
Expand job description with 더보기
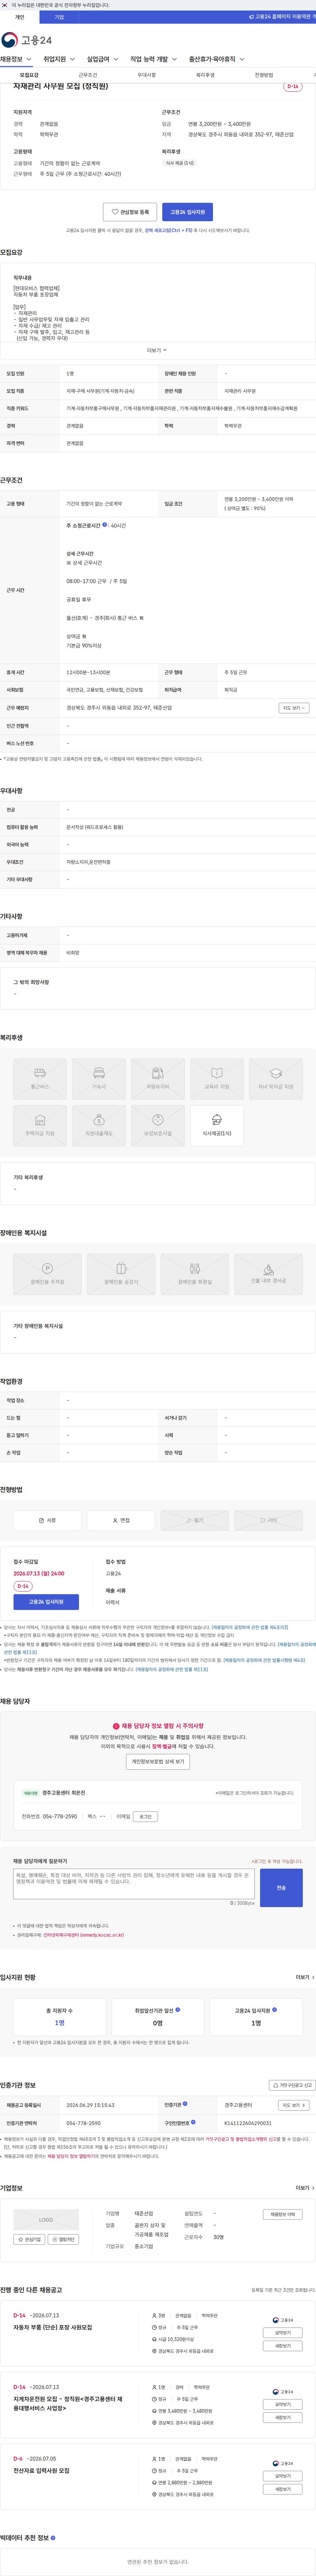(x=157, y=350)
